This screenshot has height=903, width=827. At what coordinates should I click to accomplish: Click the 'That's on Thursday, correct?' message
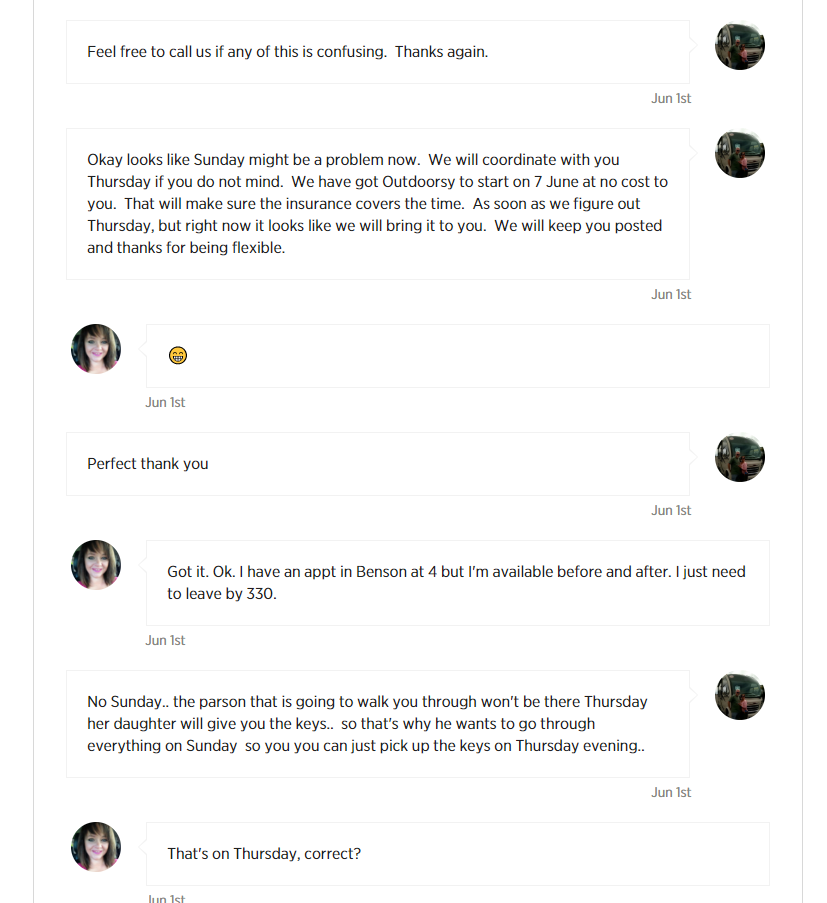[x=458, y=854]
